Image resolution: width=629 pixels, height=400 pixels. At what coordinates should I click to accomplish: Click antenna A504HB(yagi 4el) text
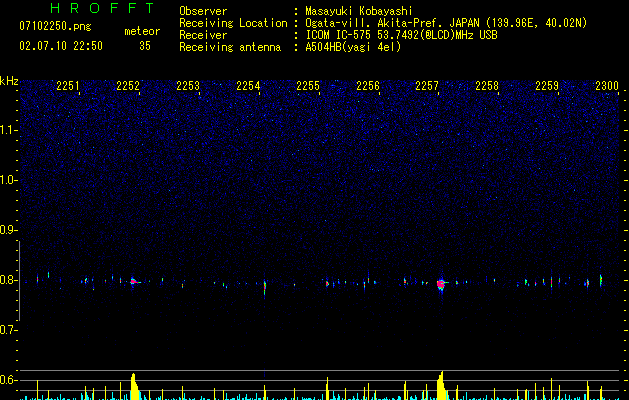click(x=353, y=47)
